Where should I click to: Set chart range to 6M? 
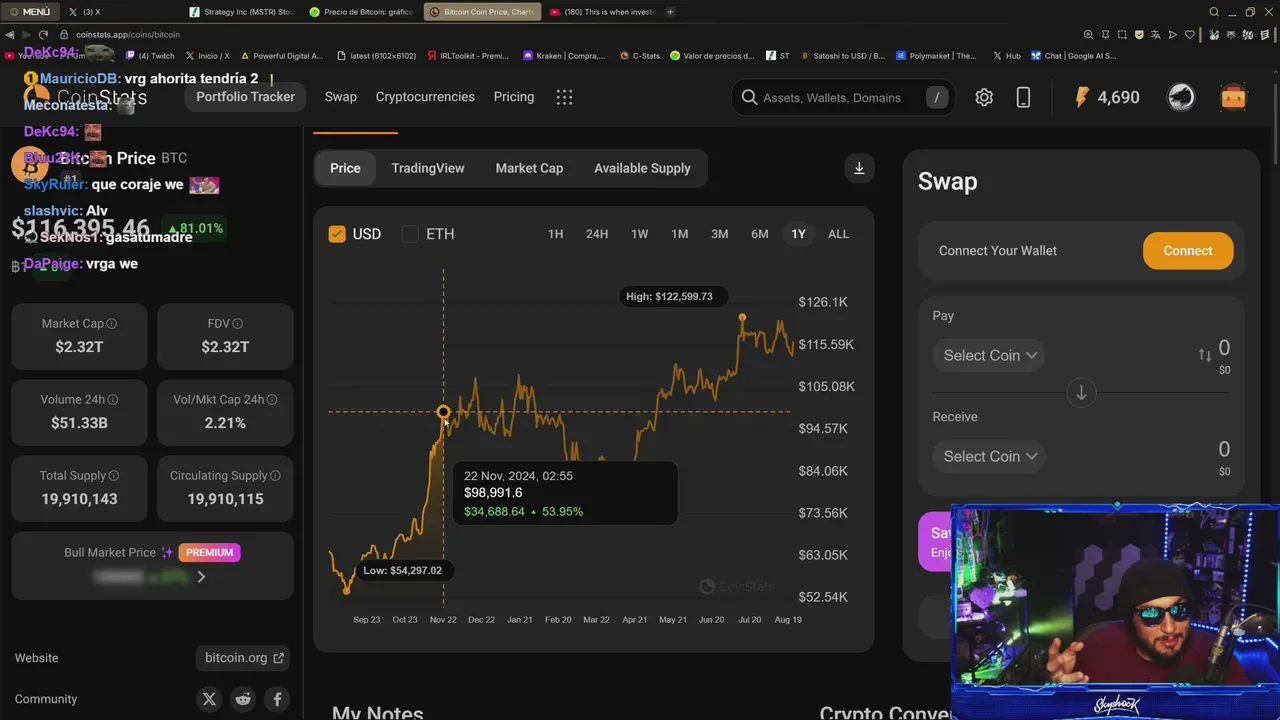tap(760, 234)
